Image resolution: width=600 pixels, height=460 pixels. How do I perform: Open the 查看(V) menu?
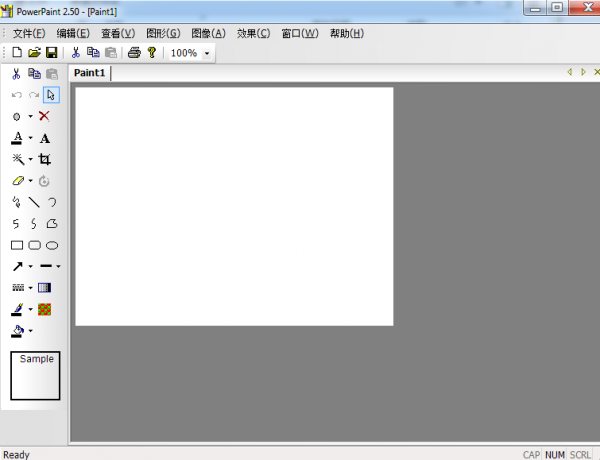[118, 34]
